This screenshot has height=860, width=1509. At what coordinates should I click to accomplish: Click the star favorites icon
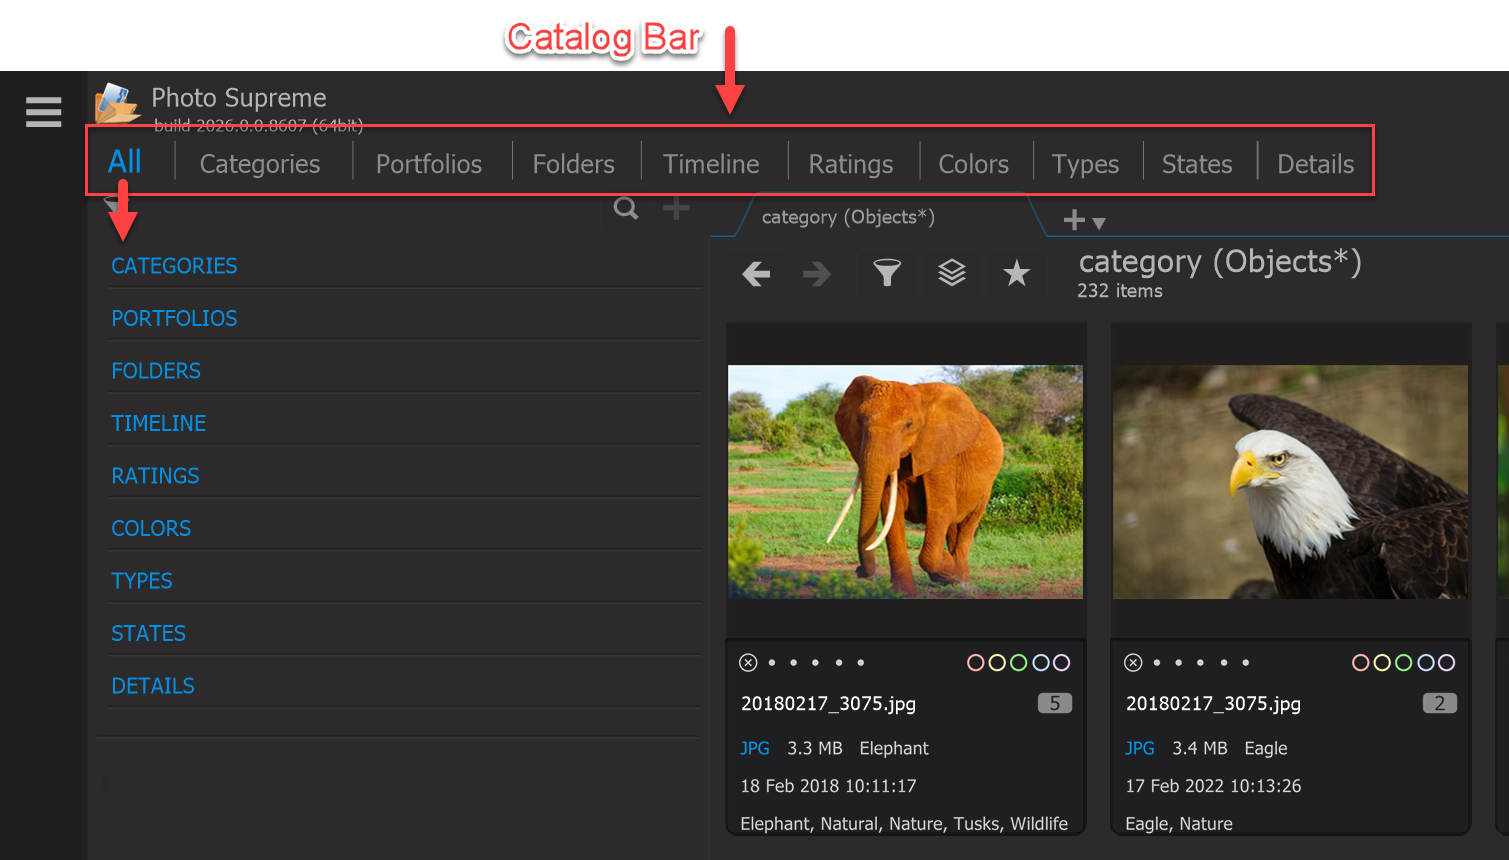click(1016, 273)
